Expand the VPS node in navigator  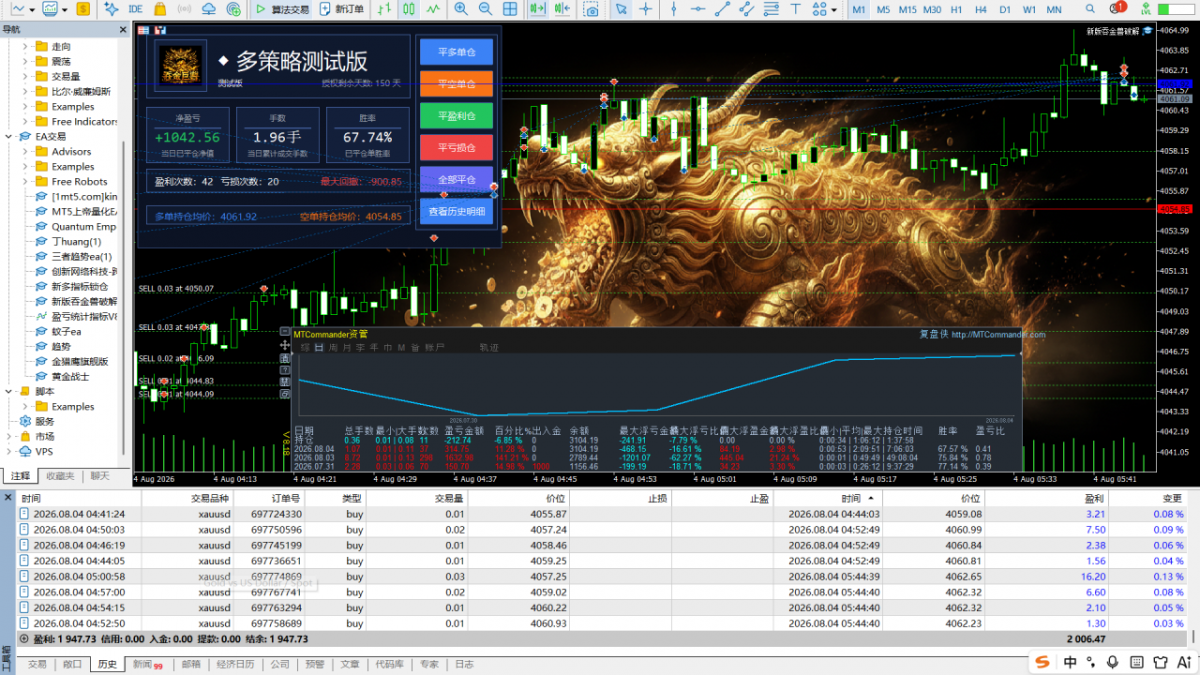(x=9, y=452)
